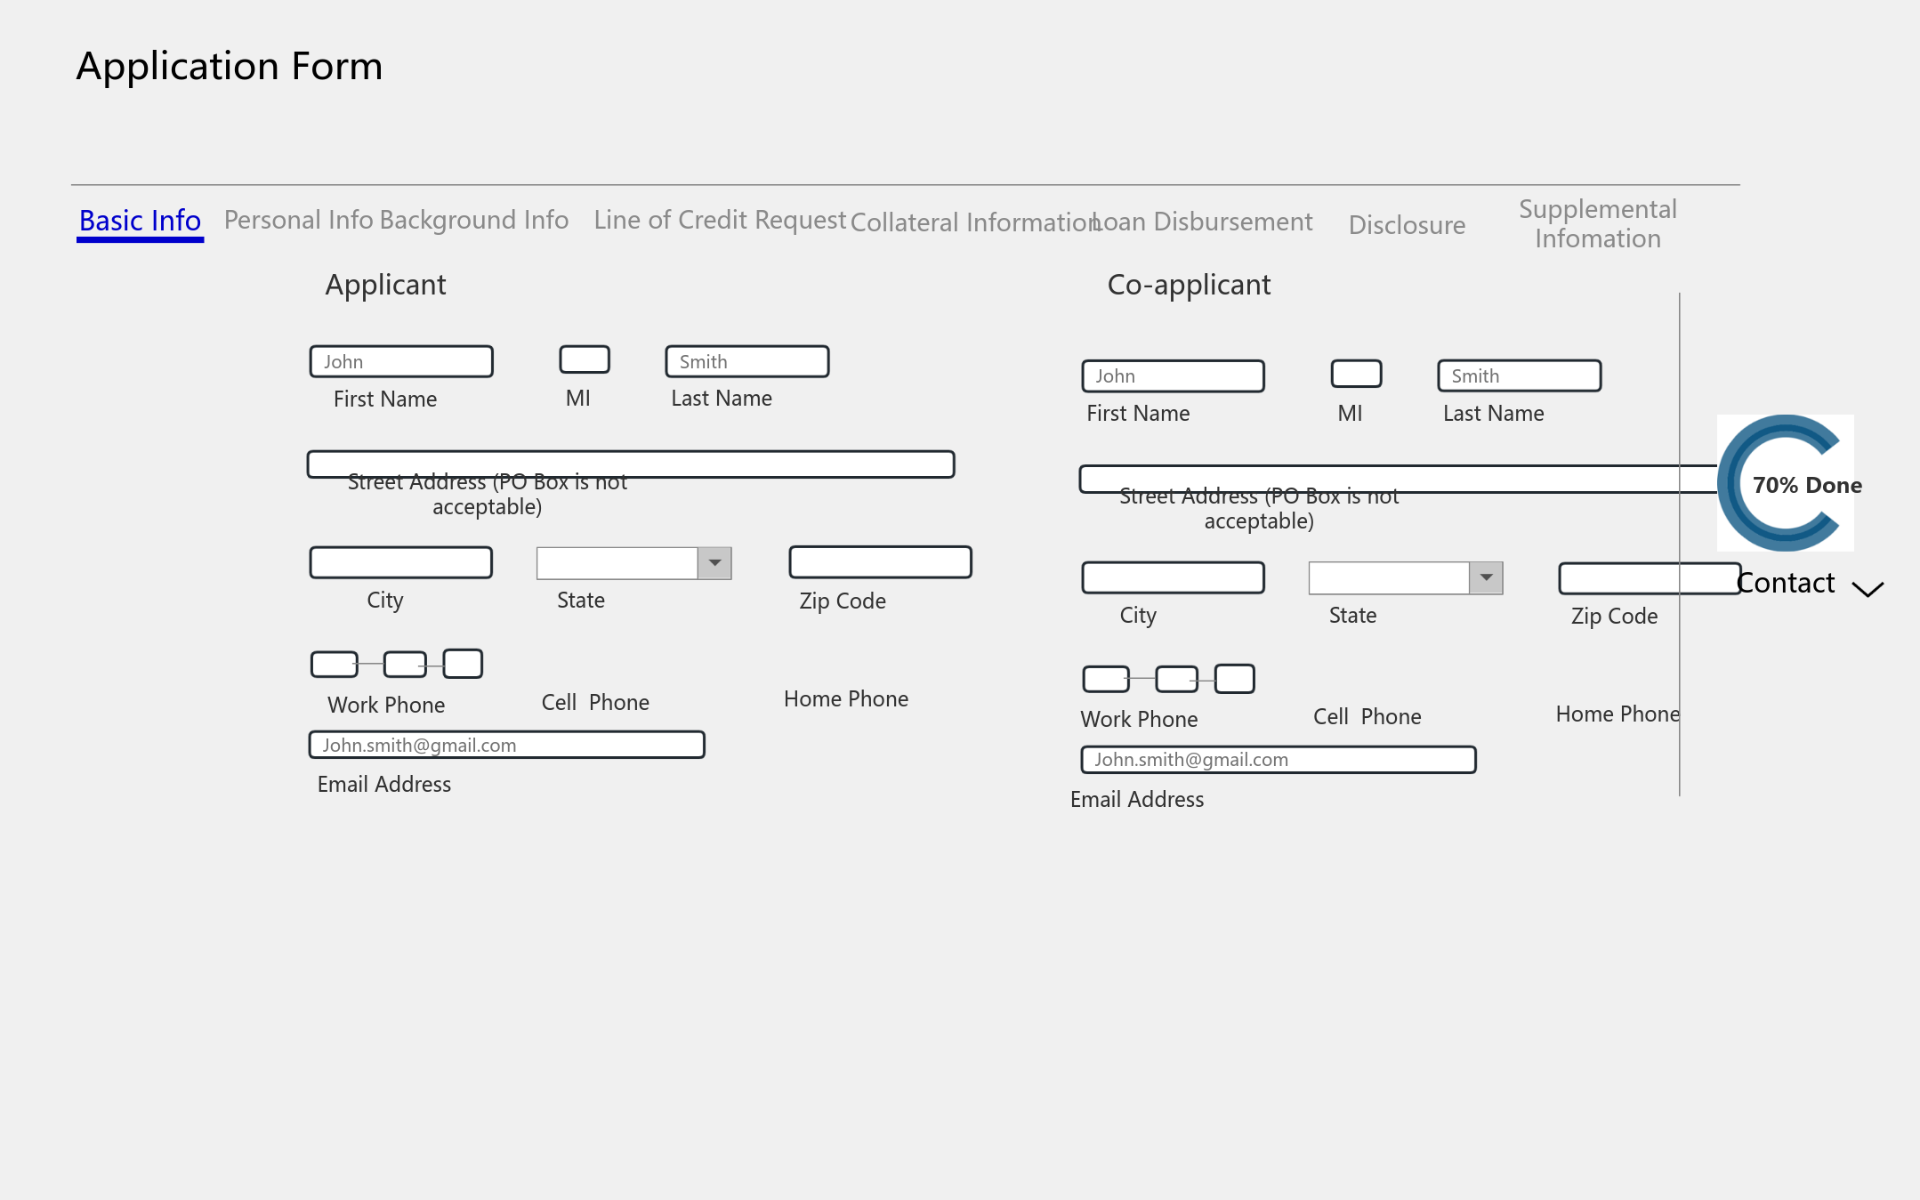Click the Applicant Street Address field

(630, 464)
